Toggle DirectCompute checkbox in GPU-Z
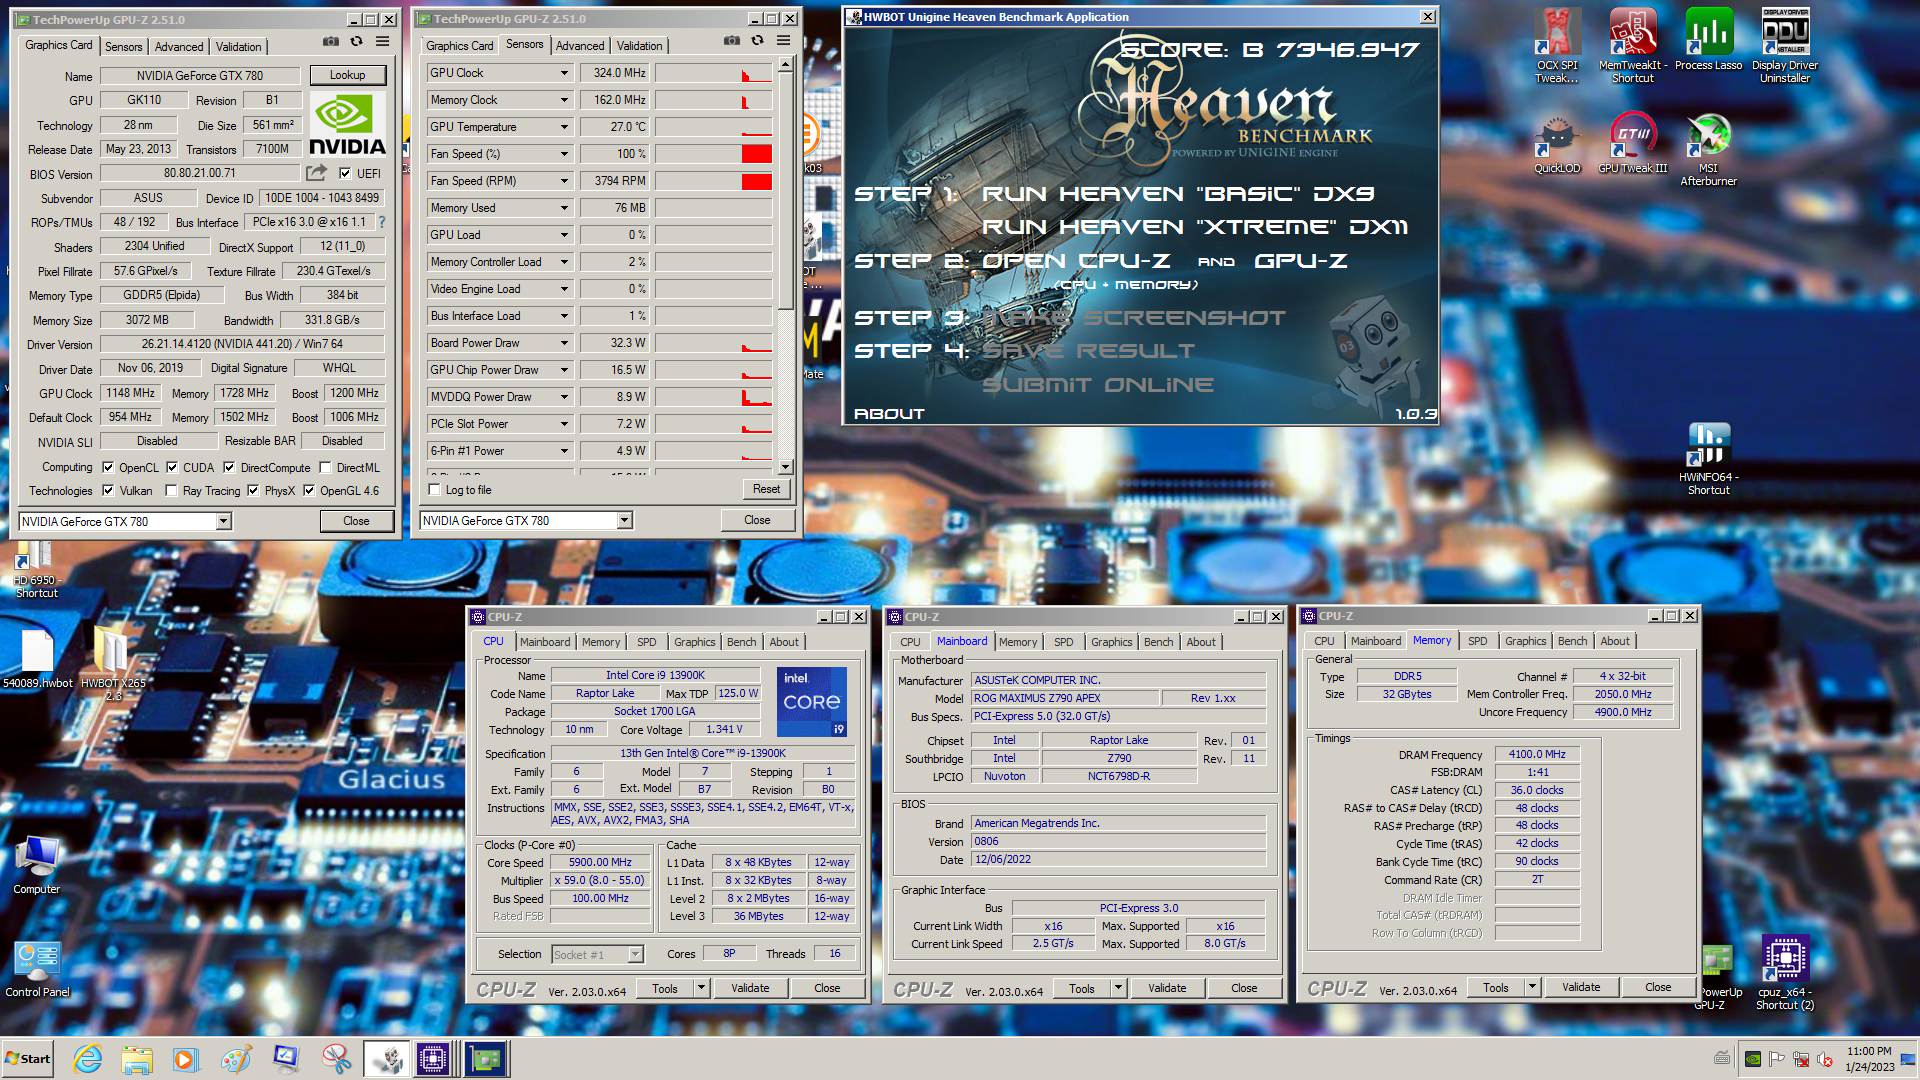This screenshot has width=1920, height=1080. point(229,467)
